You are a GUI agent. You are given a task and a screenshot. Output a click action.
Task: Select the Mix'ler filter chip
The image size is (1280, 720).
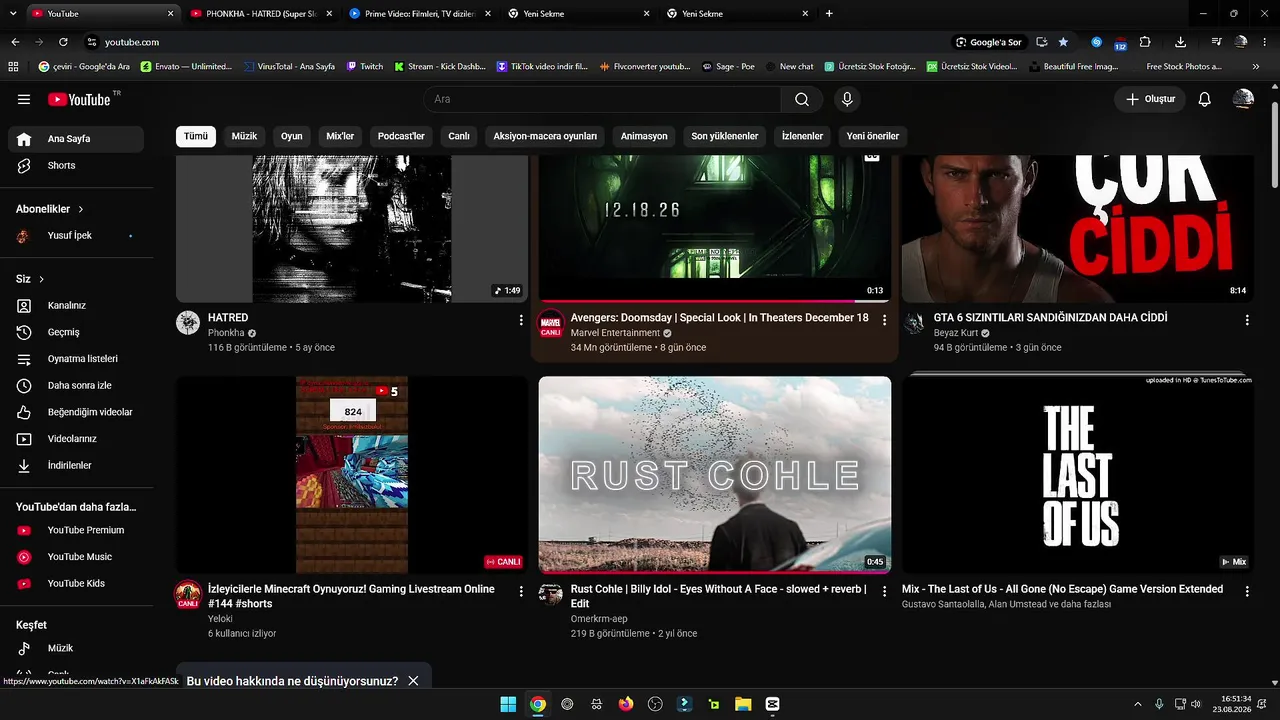[x=340, y=136]
